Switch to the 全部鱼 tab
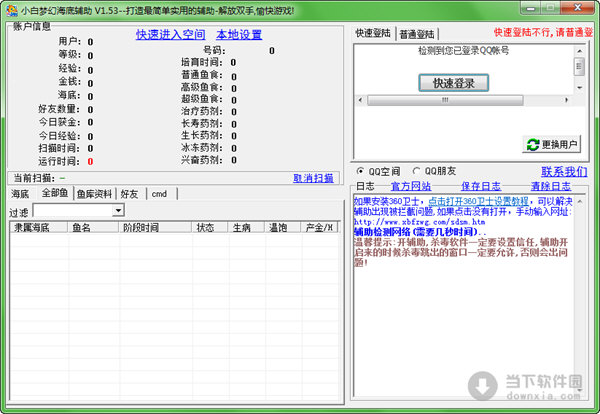Viewport: 600px width, 414px height. coord(55,193)
